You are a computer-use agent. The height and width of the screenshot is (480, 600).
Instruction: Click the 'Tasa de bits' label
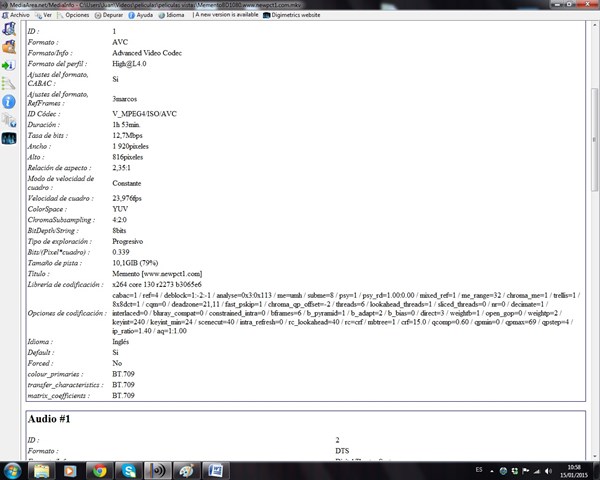47,135
